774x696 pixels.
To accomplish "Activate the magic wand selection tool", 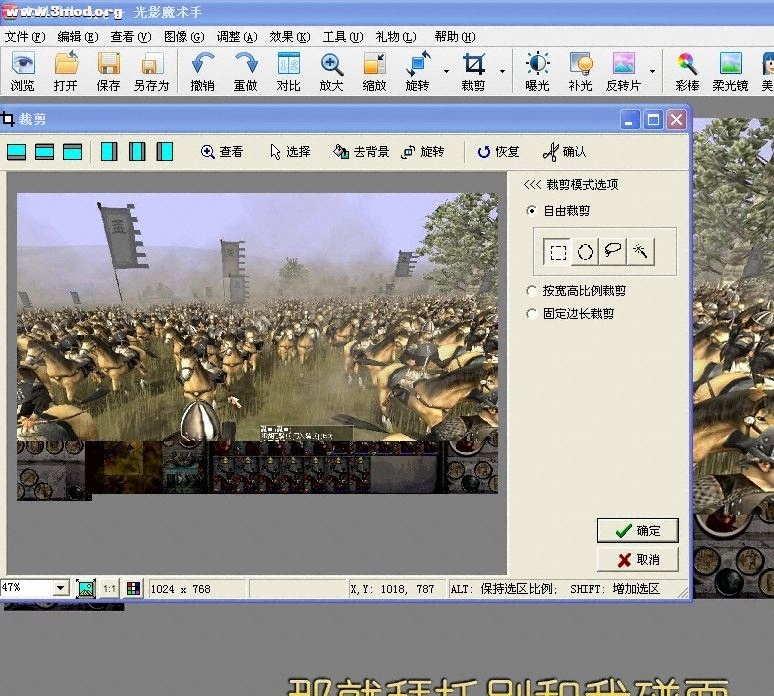I will tap(640, 252).
